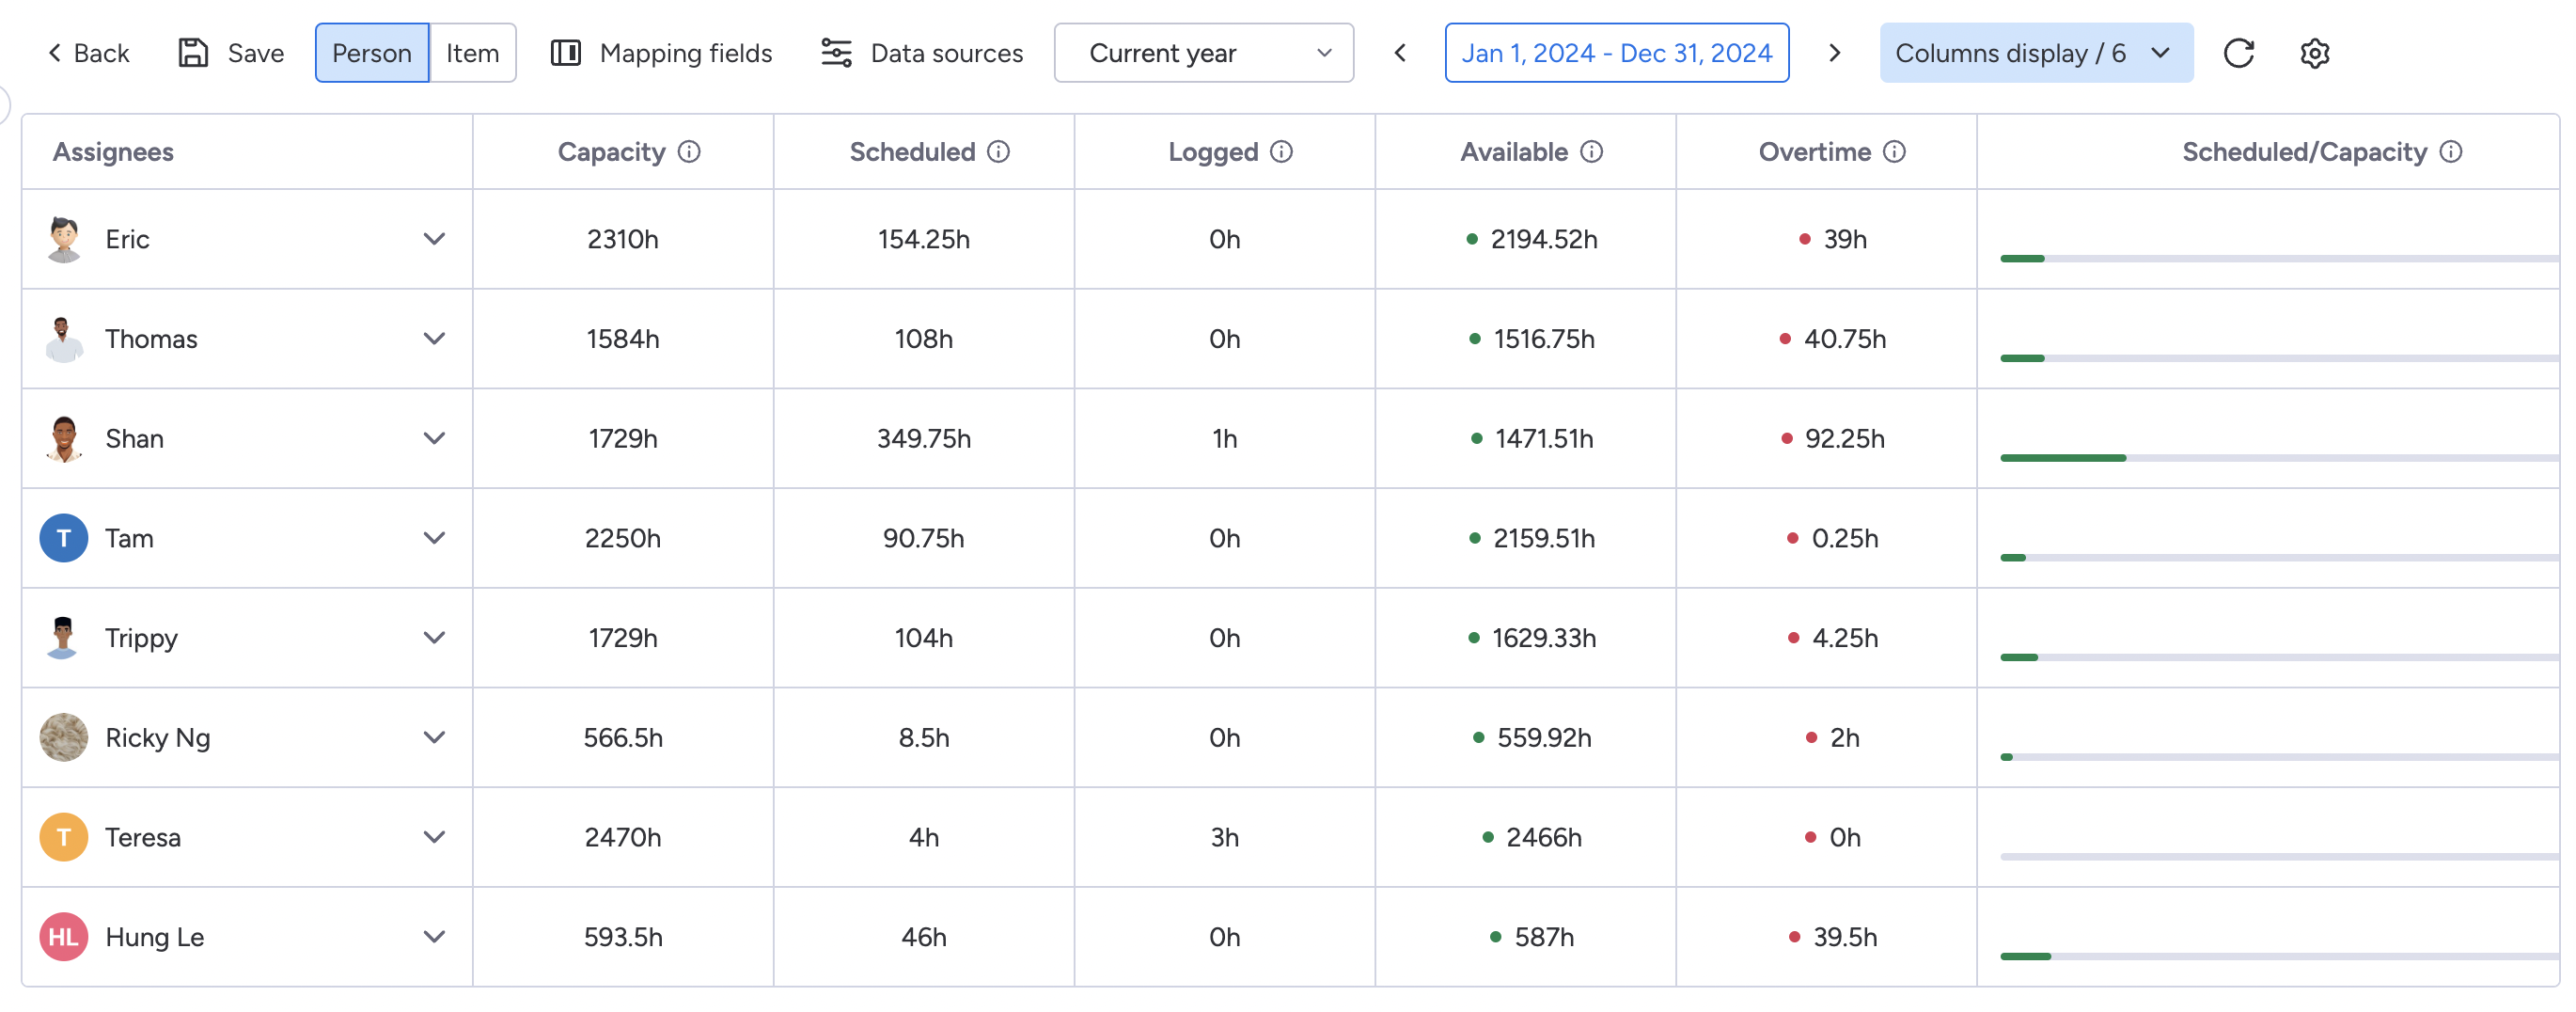This screenshot has width=2576, height=1012.
Task: Expand Shan's row details
Action: [x=433, y=438]
